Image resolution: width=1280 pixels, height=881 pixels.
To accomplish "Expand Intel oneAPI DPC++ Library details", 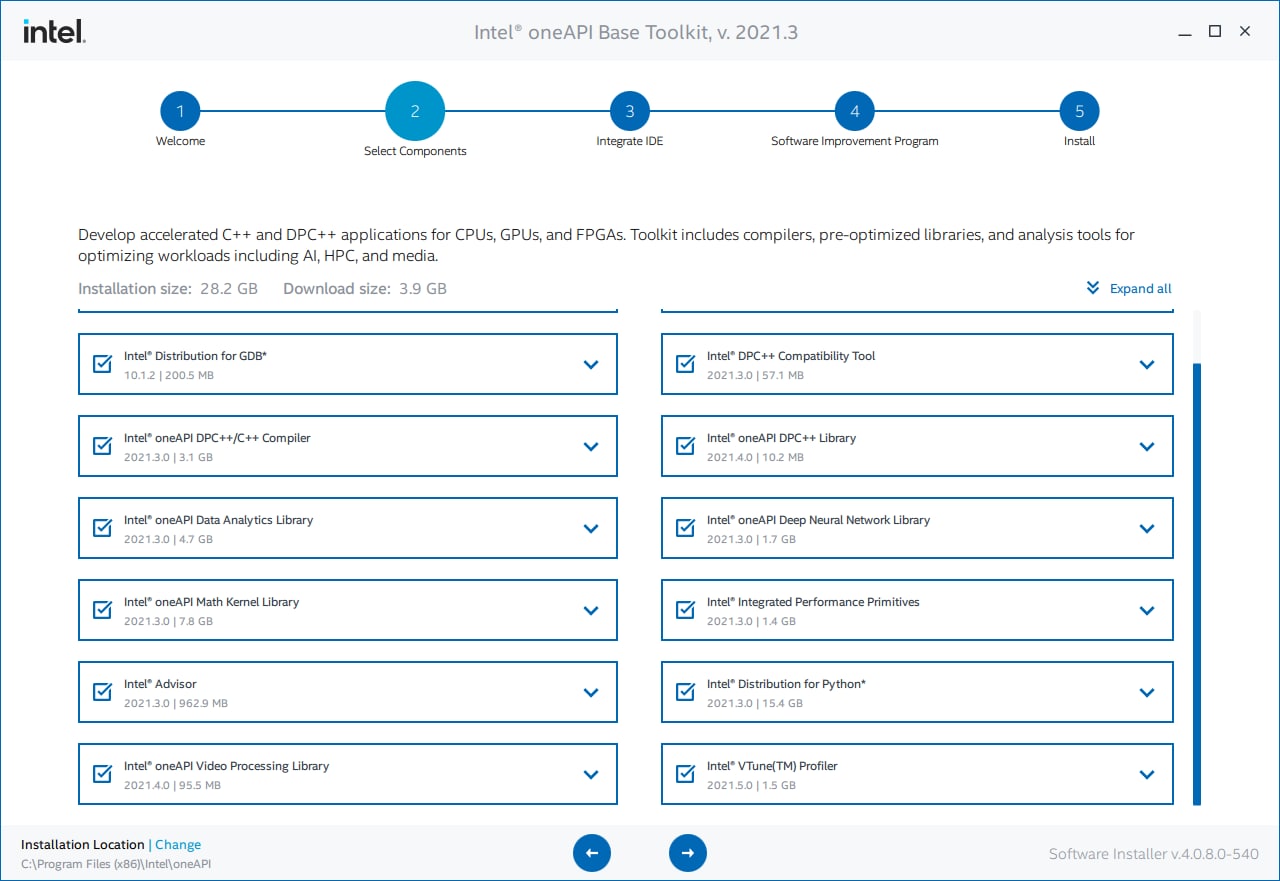I will 1147,447.
